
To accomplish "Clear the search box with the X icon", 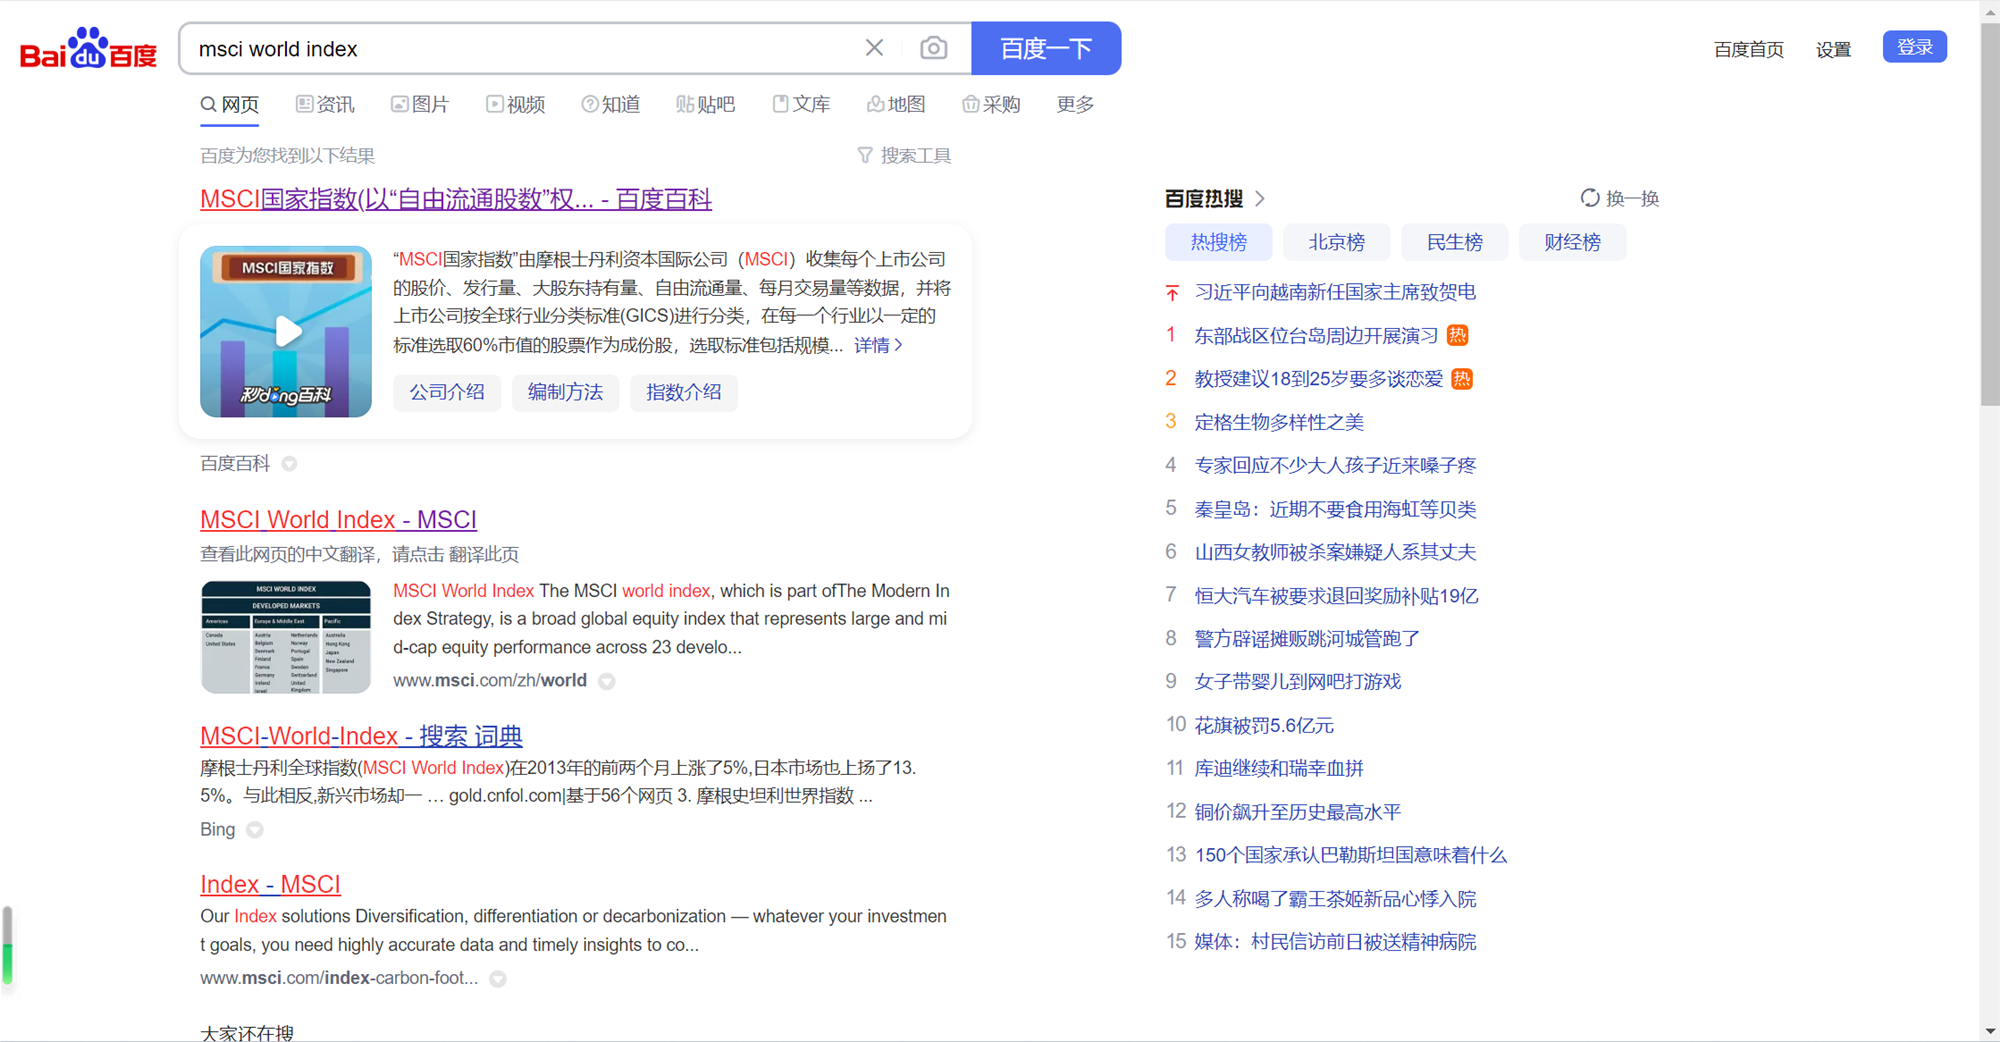I will point(874,48).
